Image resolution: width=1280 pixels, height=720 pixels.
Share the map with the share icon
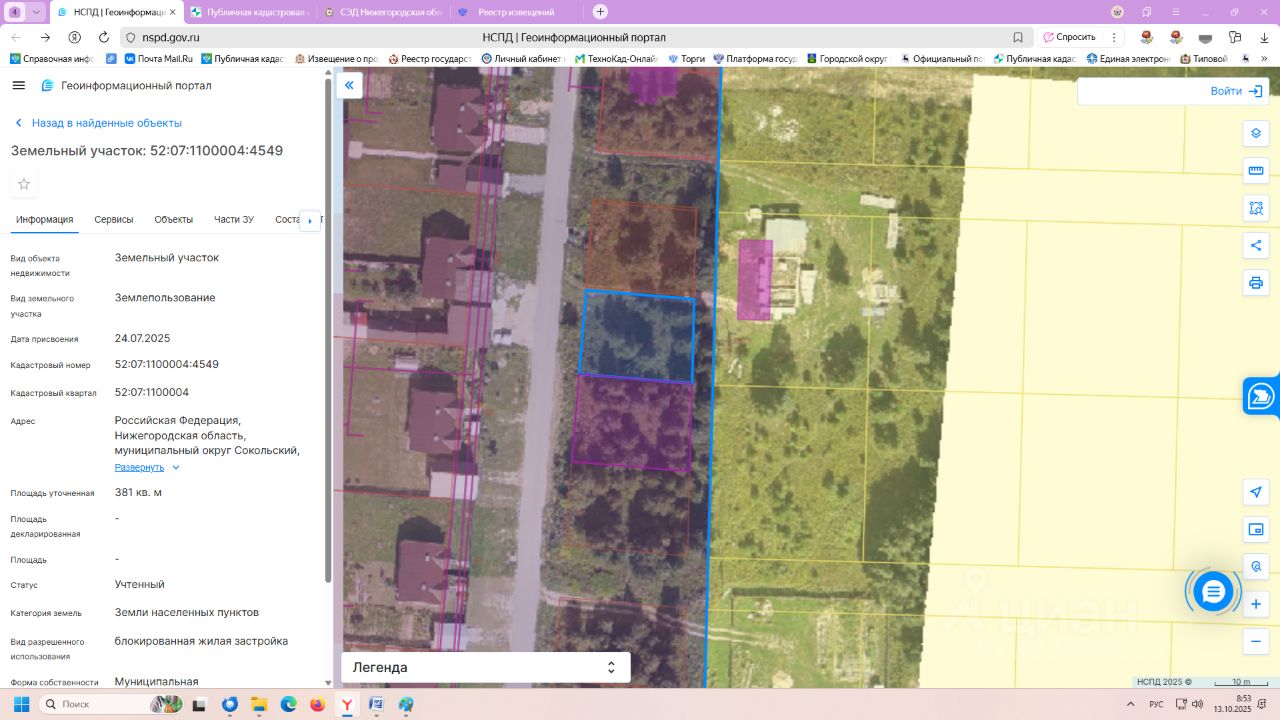[1256, 245]
